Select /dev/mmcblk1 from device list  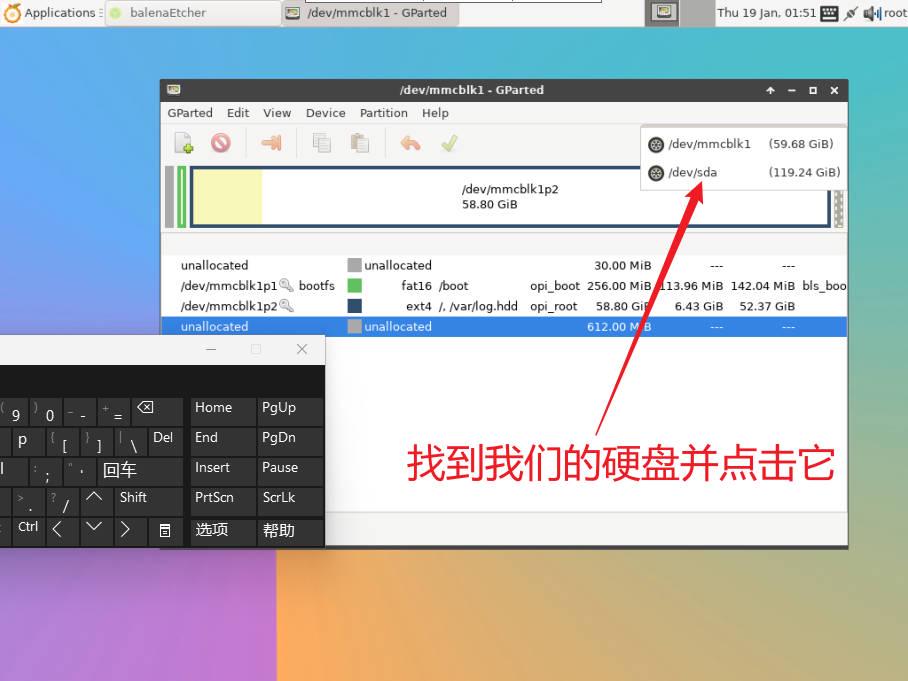click(744, 144)
